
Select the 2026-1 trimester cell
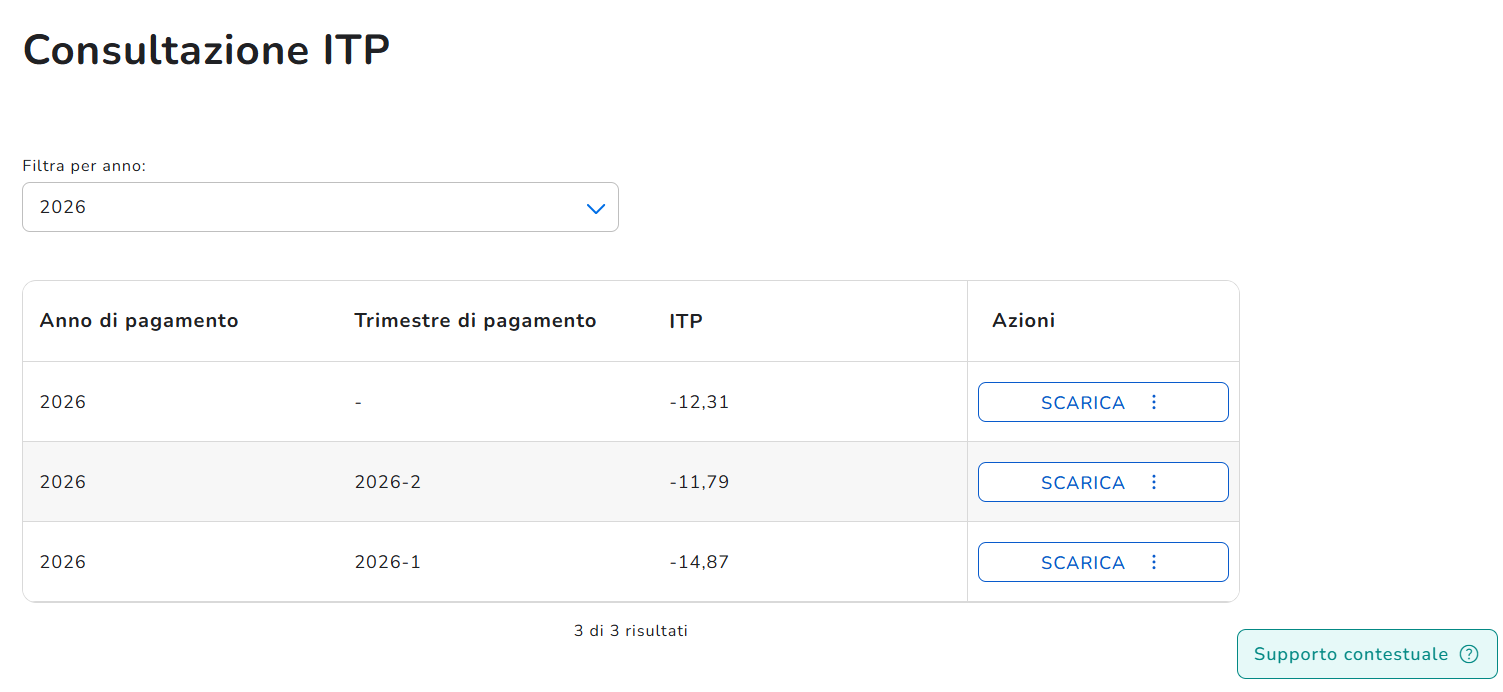(388, 562)
